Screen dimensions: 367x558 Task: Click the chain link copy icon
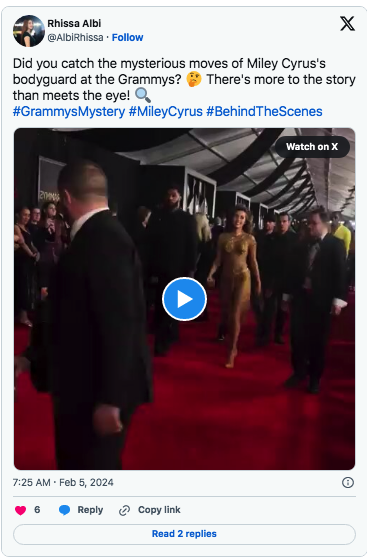point(124,510)
